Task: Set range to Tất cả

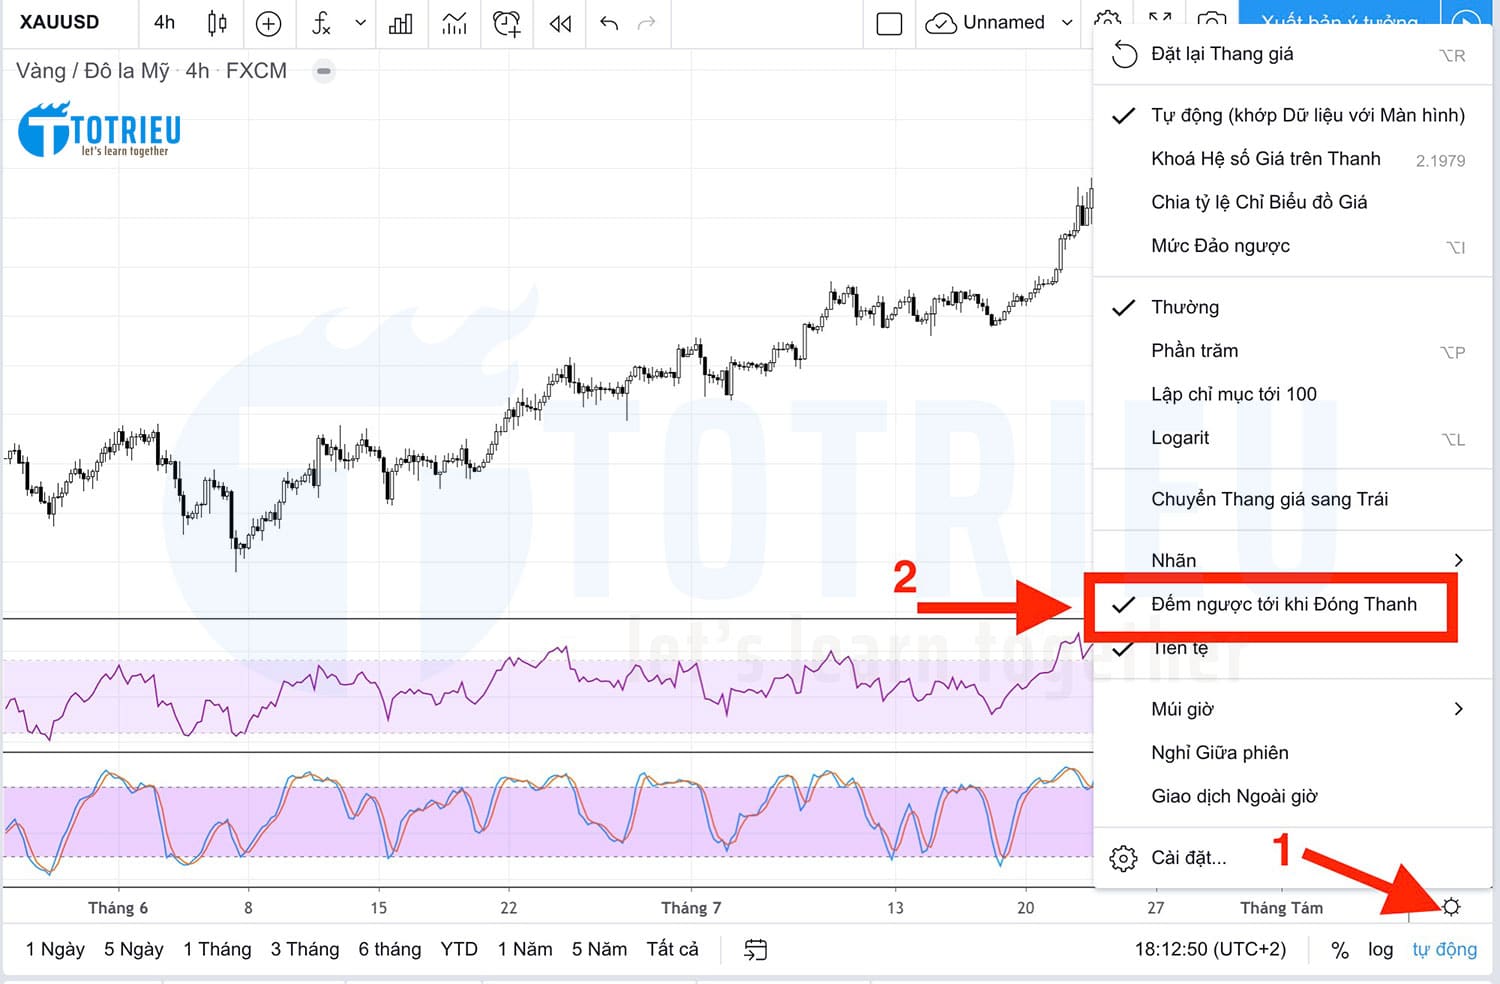Action: [x=672, y=949]
